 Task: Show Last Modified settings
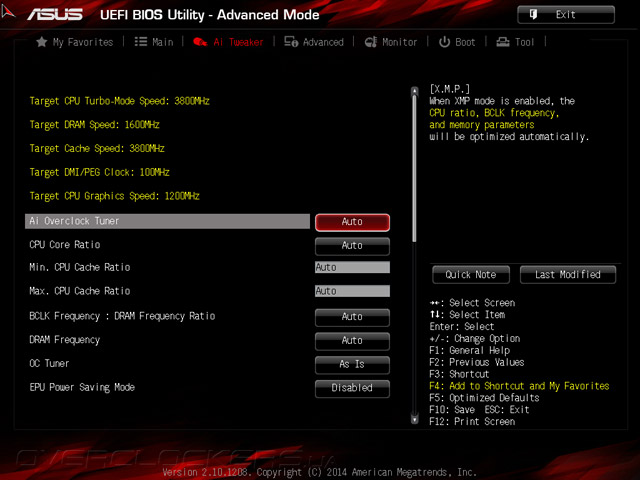pyautogui.click(x=568, y=275)
